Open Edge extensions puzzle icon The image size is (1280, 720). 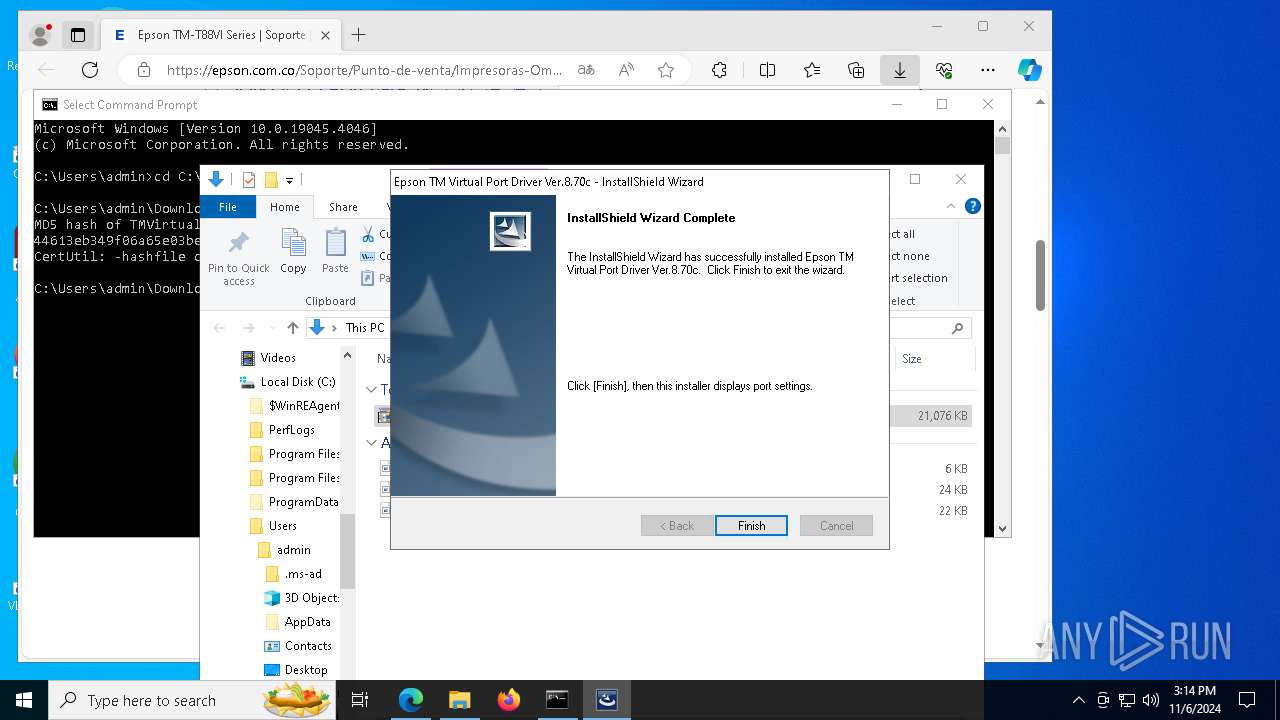[719, 70]
